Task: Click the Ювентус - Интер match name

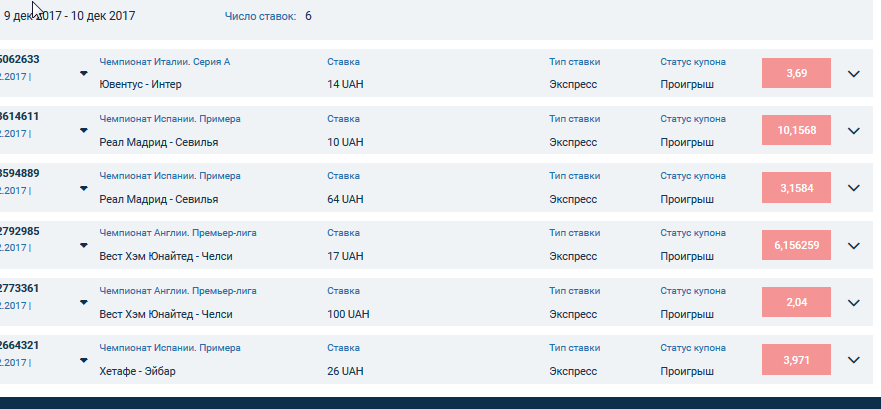Action: 140,84
